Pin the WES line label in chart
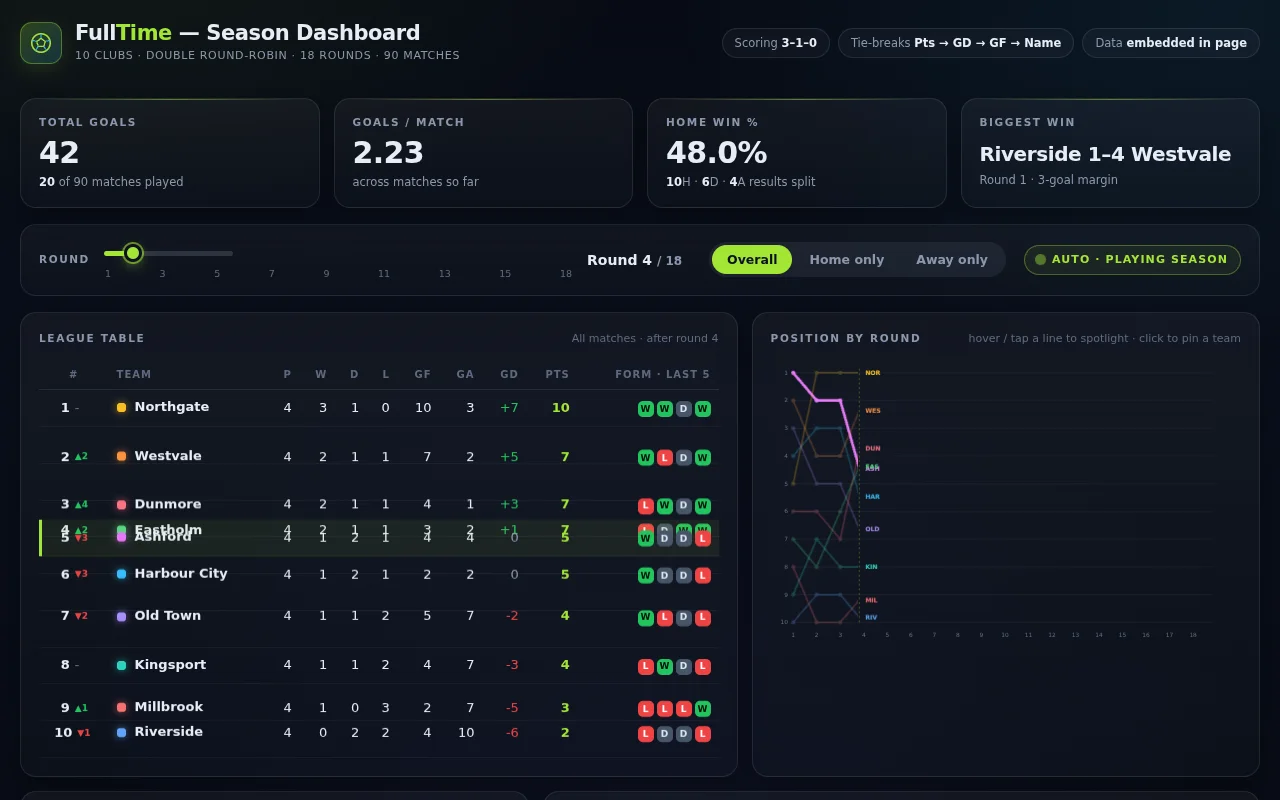This screenshot has width=1280, height=800. tap(873, 411)
